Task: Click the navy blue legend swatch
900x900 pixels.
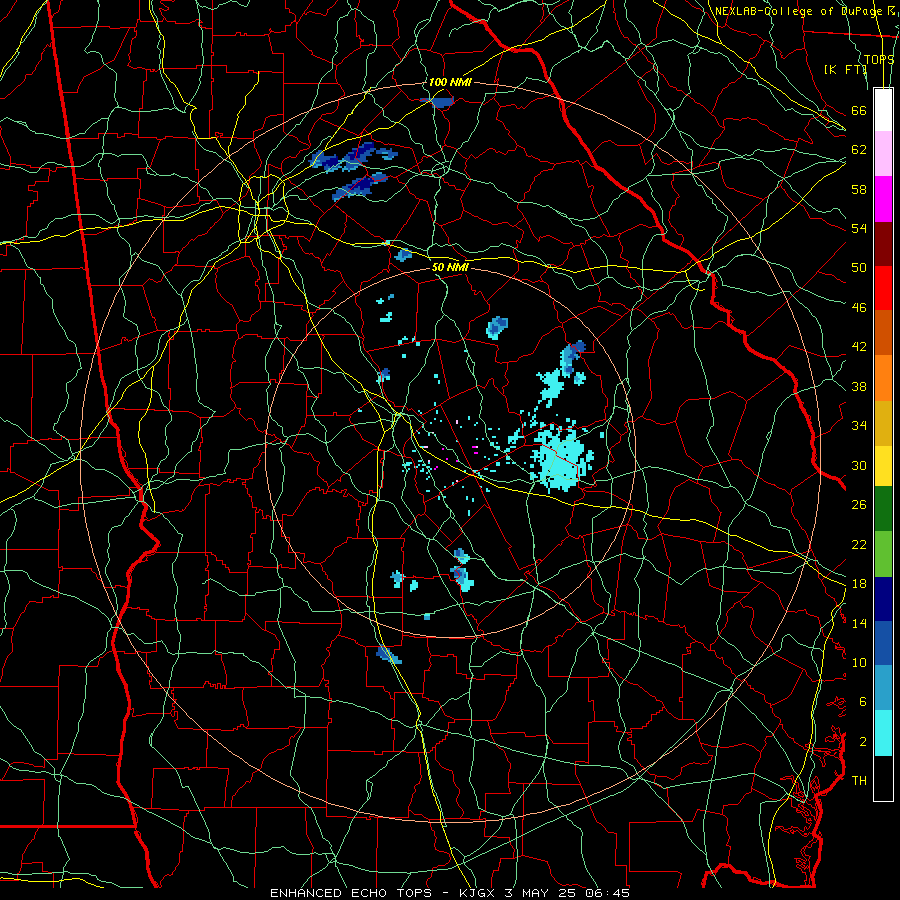Action: pyautogui.click(x=883, y=599)
